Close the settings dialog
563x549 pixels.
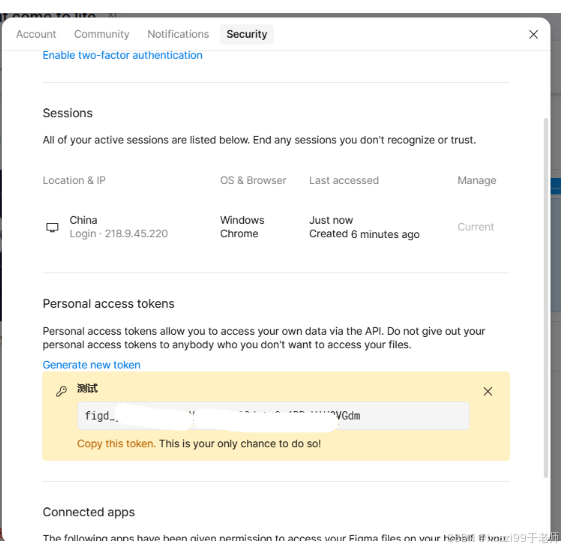pyautogui.click(x=533, y=34)
